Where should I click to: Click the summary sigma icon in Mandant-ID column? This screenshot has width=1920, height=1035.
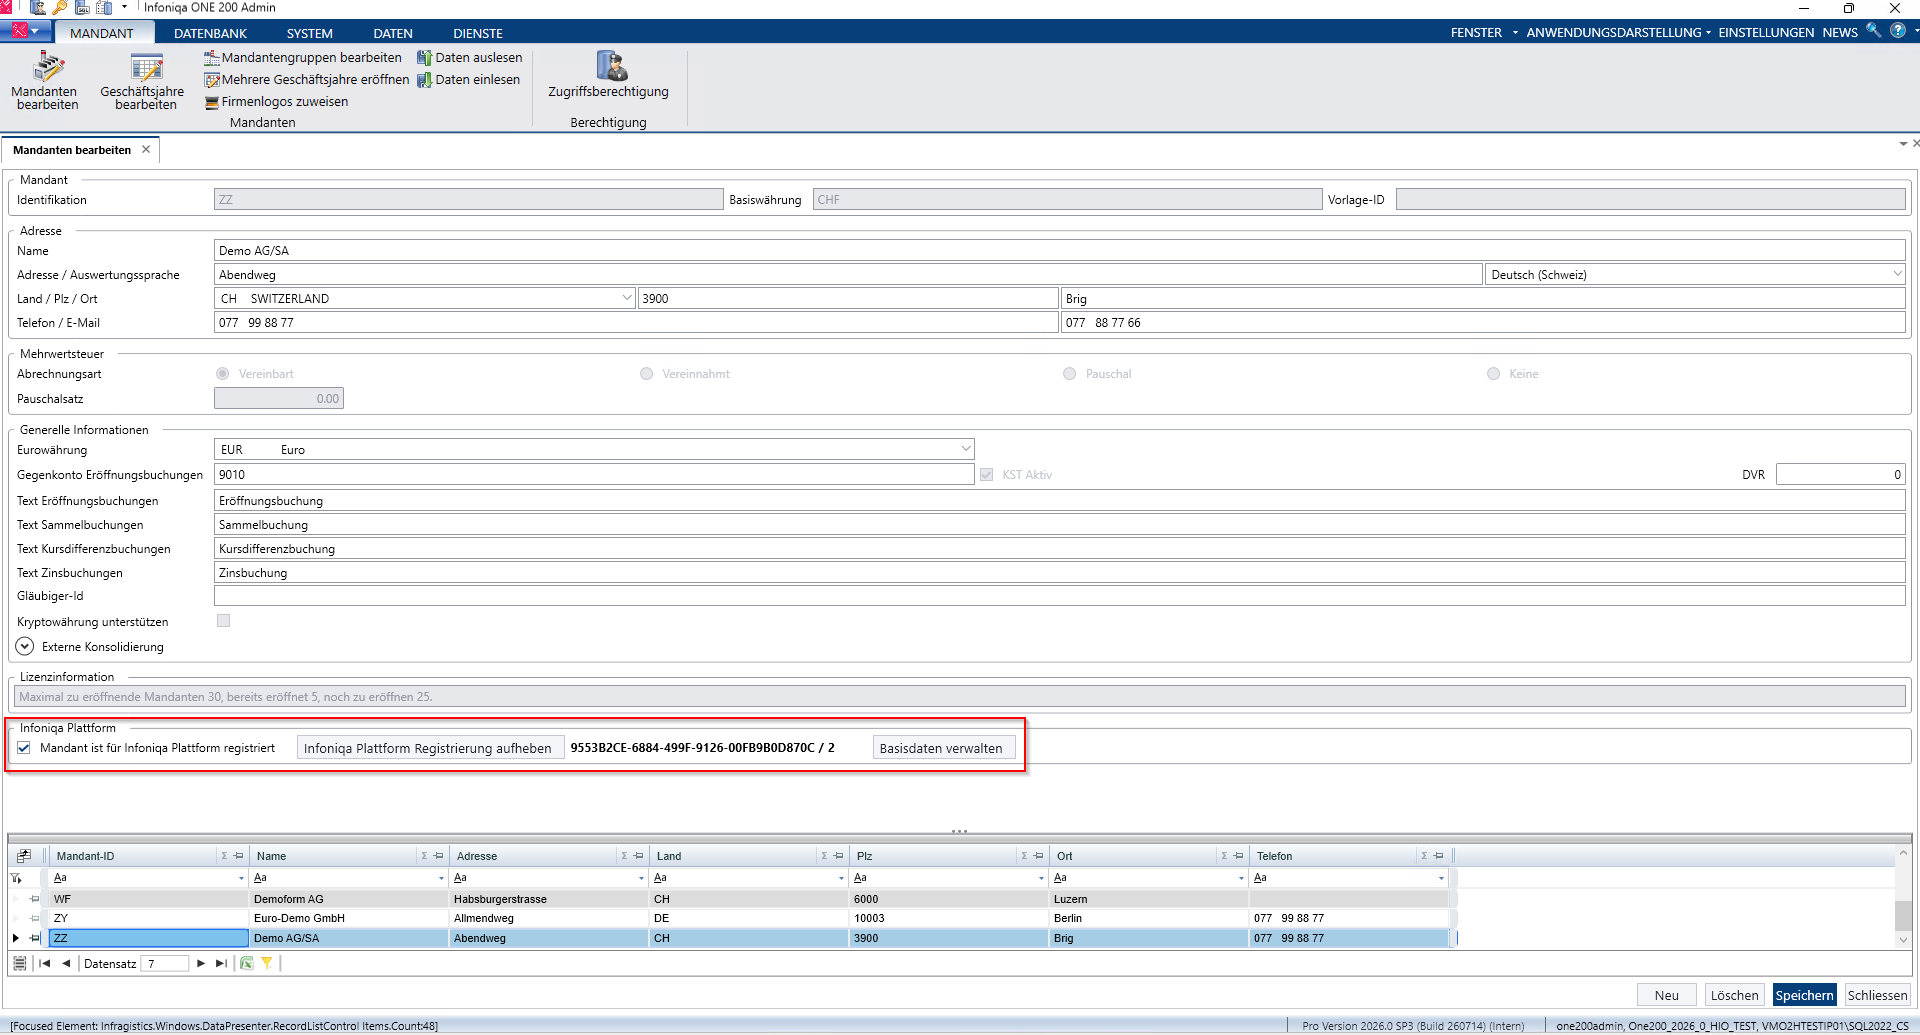coord(224,856)
